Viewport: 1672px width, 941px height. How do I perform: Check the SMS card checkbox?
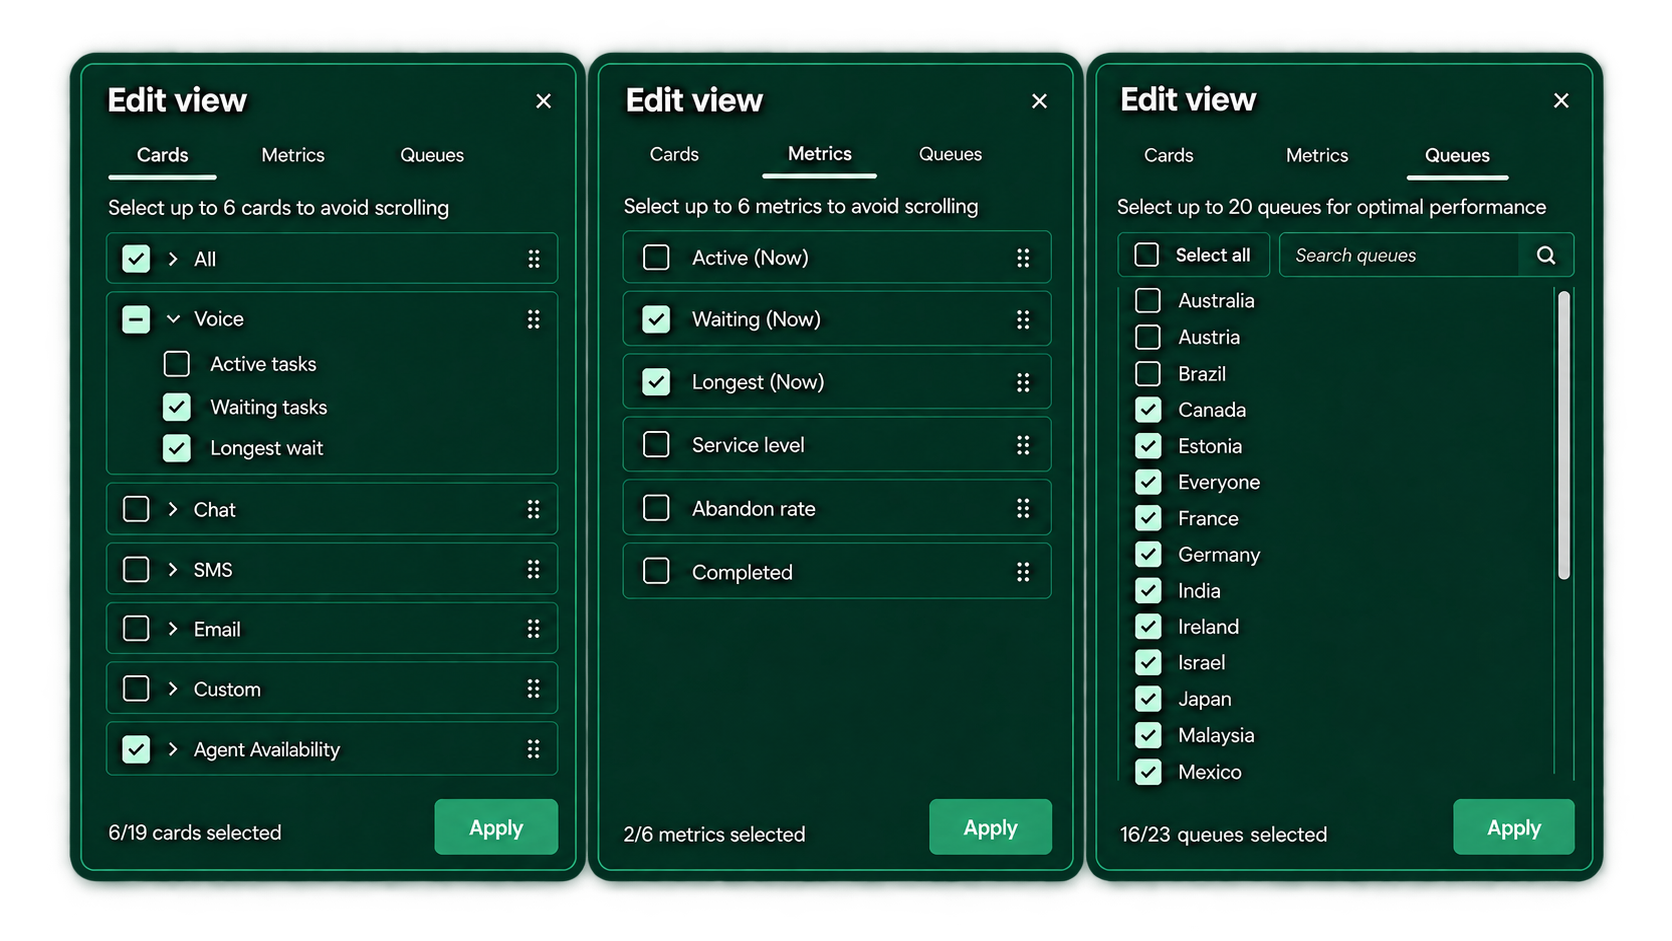[136, 569]
